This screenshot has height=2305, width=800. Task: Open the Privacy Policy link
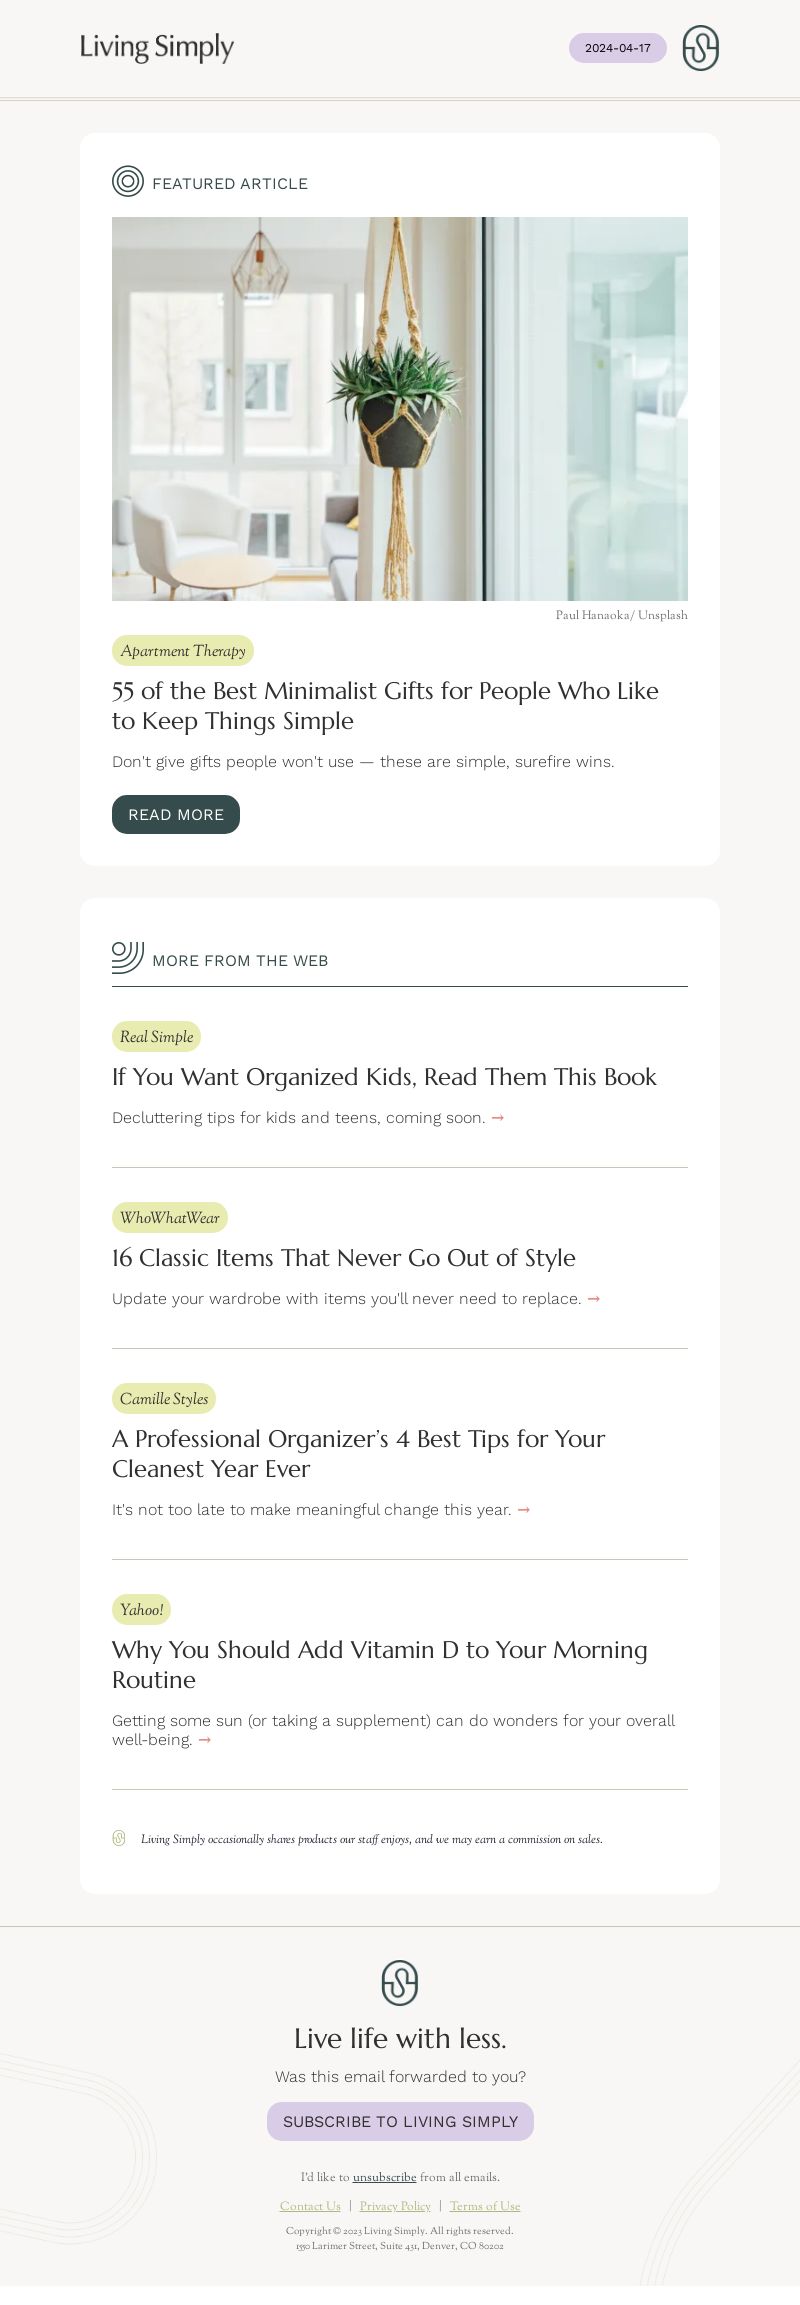pos(395,2206)
